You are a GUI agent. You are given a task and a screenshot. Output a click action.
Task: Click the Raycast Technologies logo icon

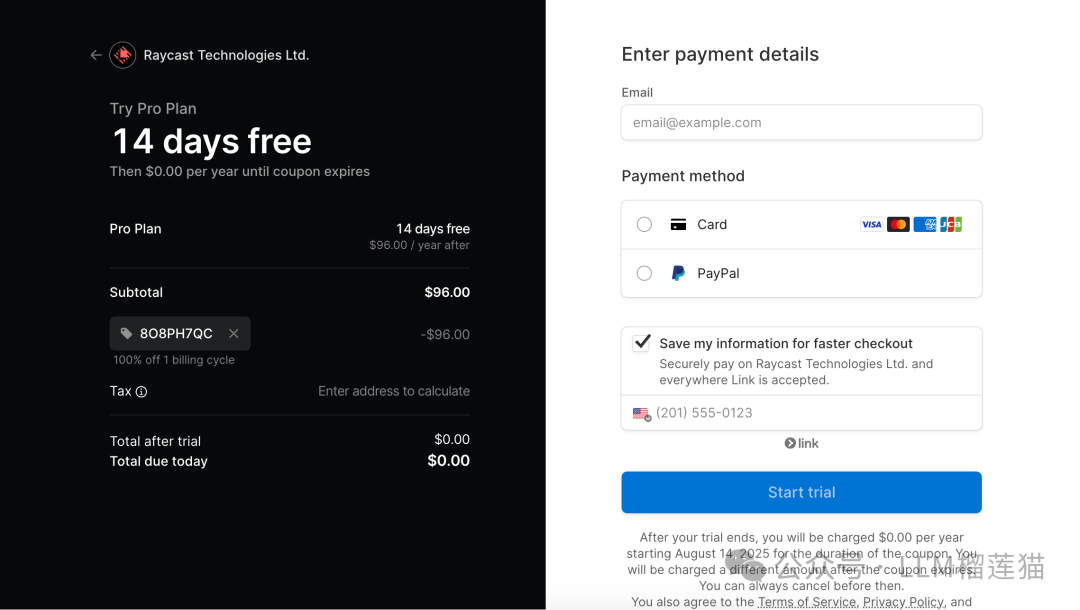point(123,55)
